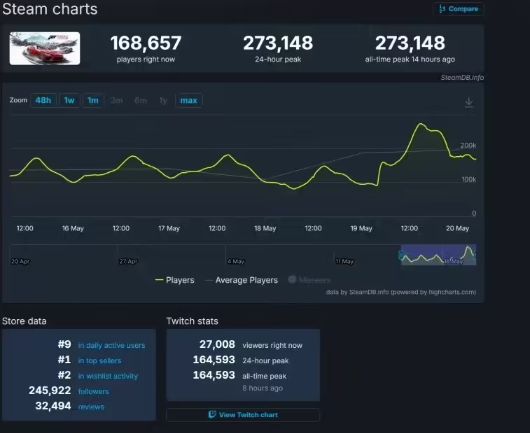The width and height of the screenshot is (530, 433).
Task: Set chart zoom to 48h
Action: coord(43,100)
